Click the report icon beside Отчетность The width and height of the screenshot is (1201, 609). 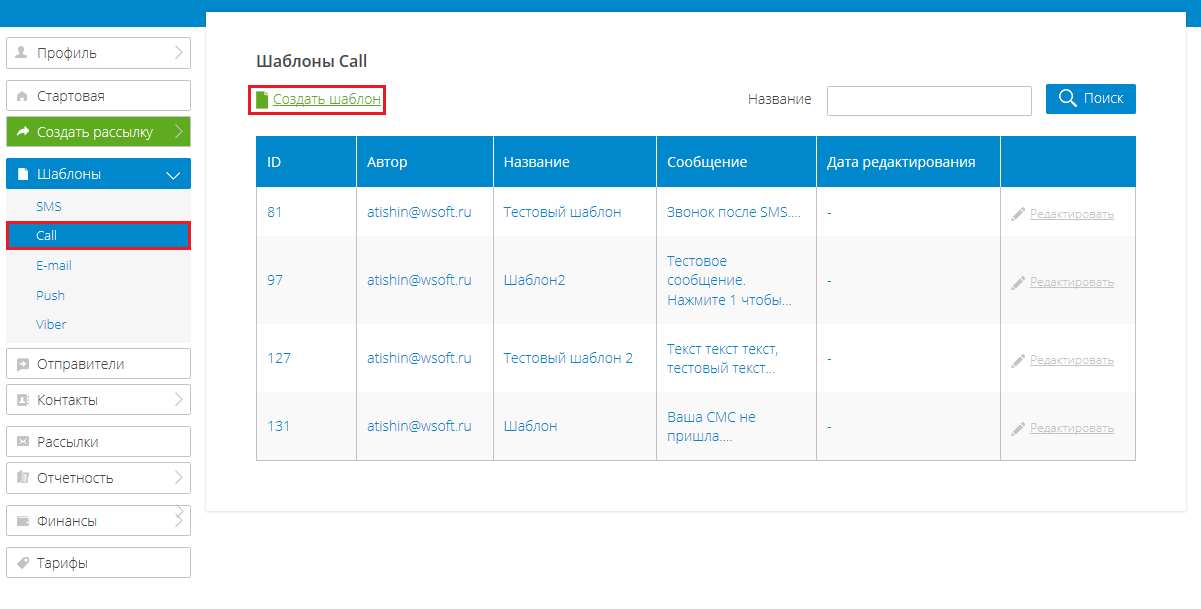[22, 478]
